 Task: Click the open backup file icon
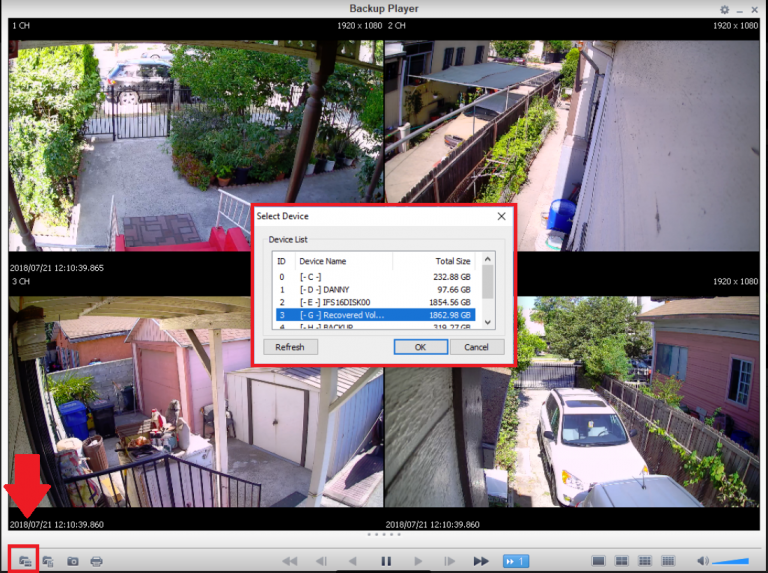(48, 561)
